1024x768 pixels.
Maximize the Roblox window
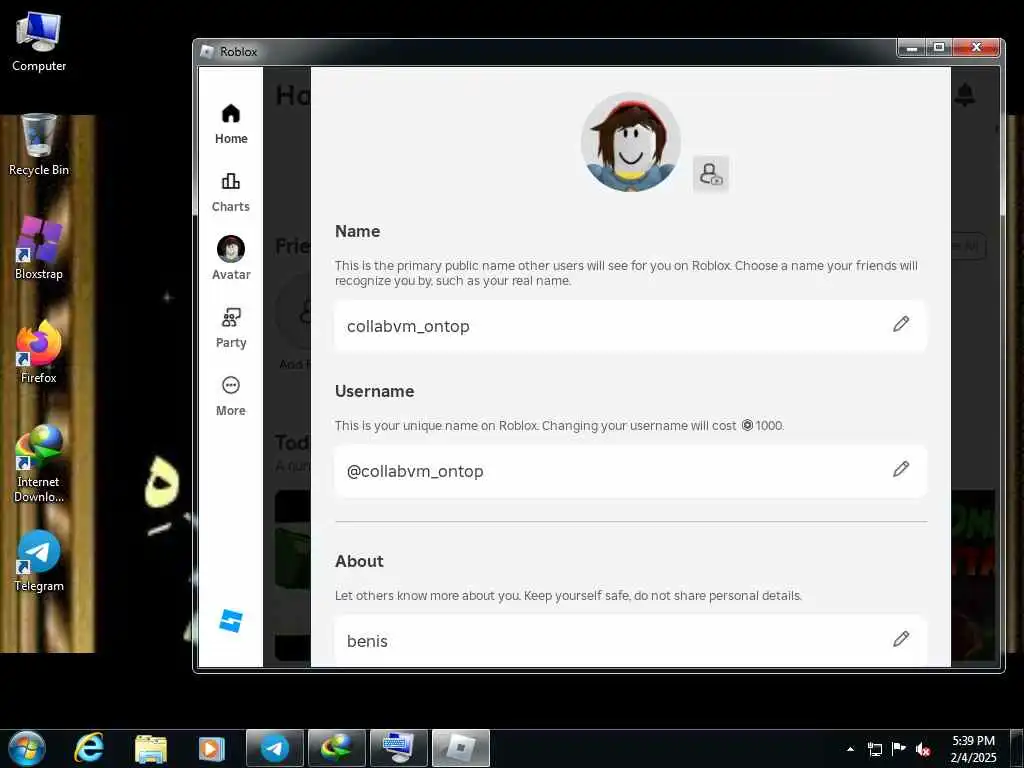point(939,48)
